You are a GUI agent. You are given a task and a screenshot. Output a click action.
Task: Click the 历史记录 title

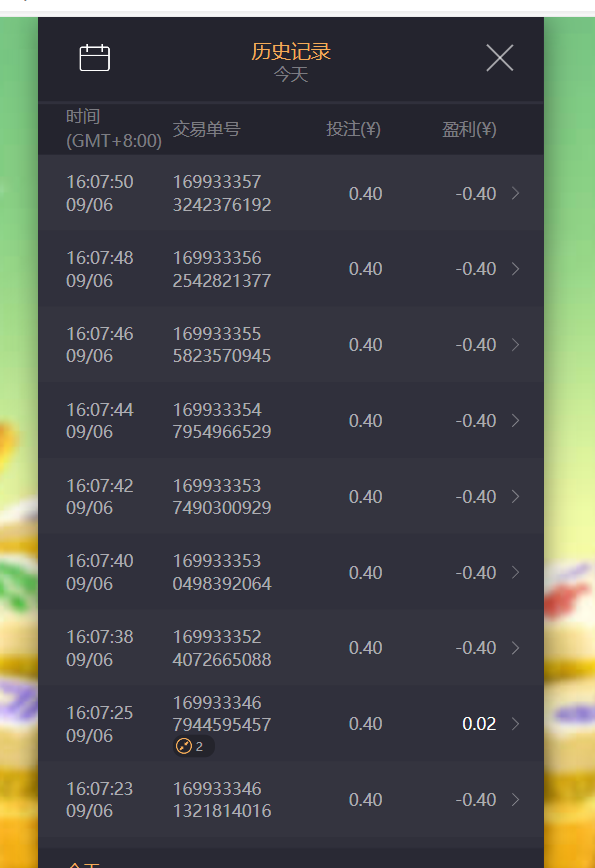[x=291, y=51]
